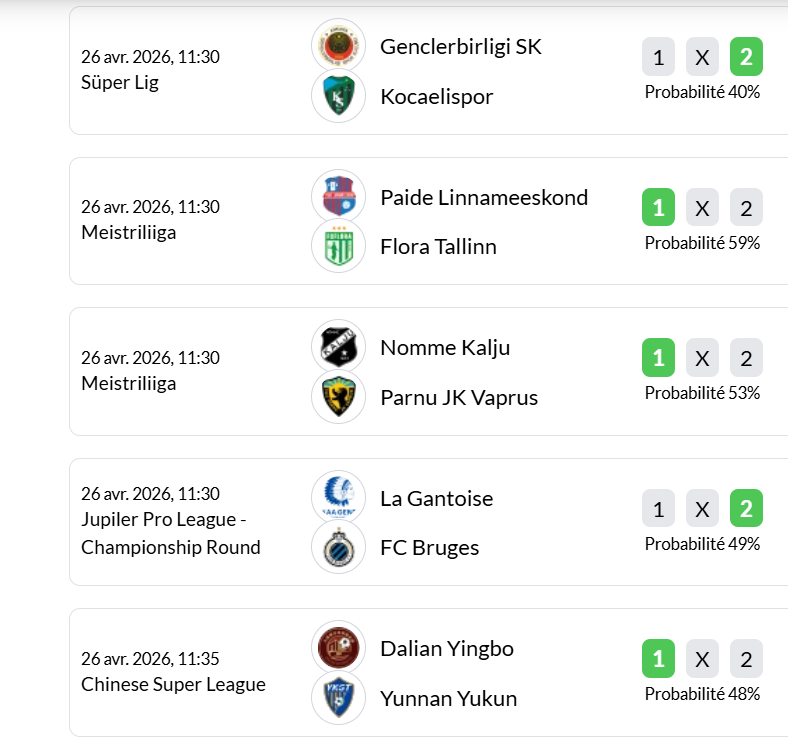Click the FC Bruges team name
This screenshot has height=739, width=788.
430,548
